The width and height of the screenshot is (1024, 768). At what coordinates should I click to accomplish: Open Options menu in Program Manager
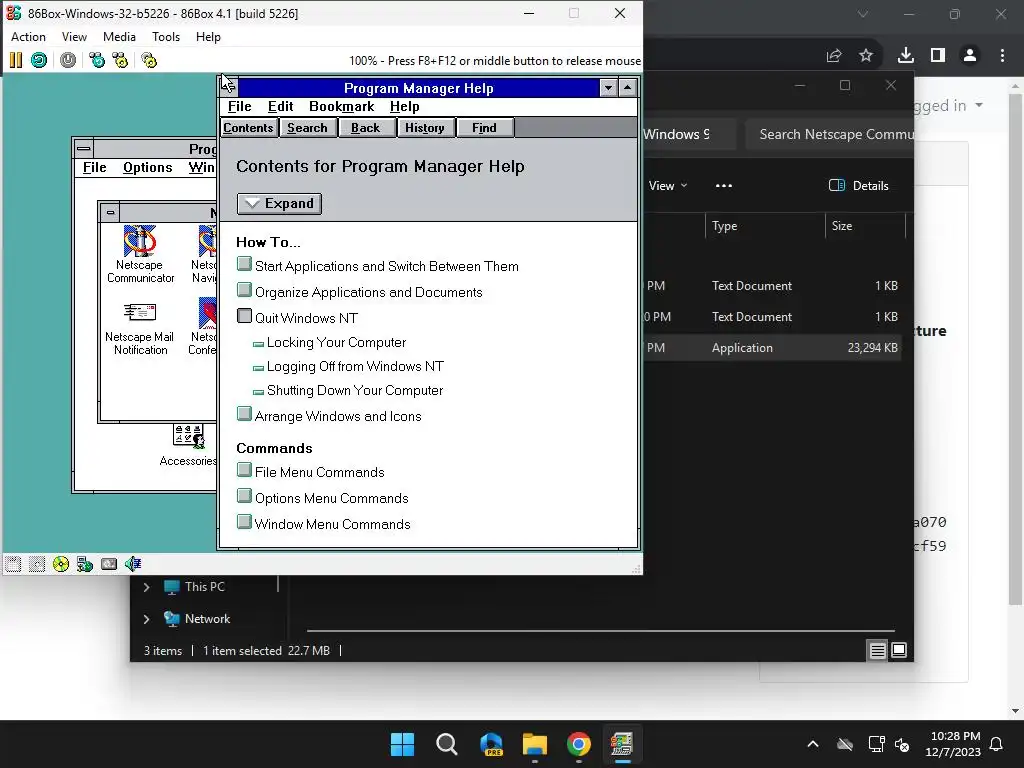pos(148,167)
